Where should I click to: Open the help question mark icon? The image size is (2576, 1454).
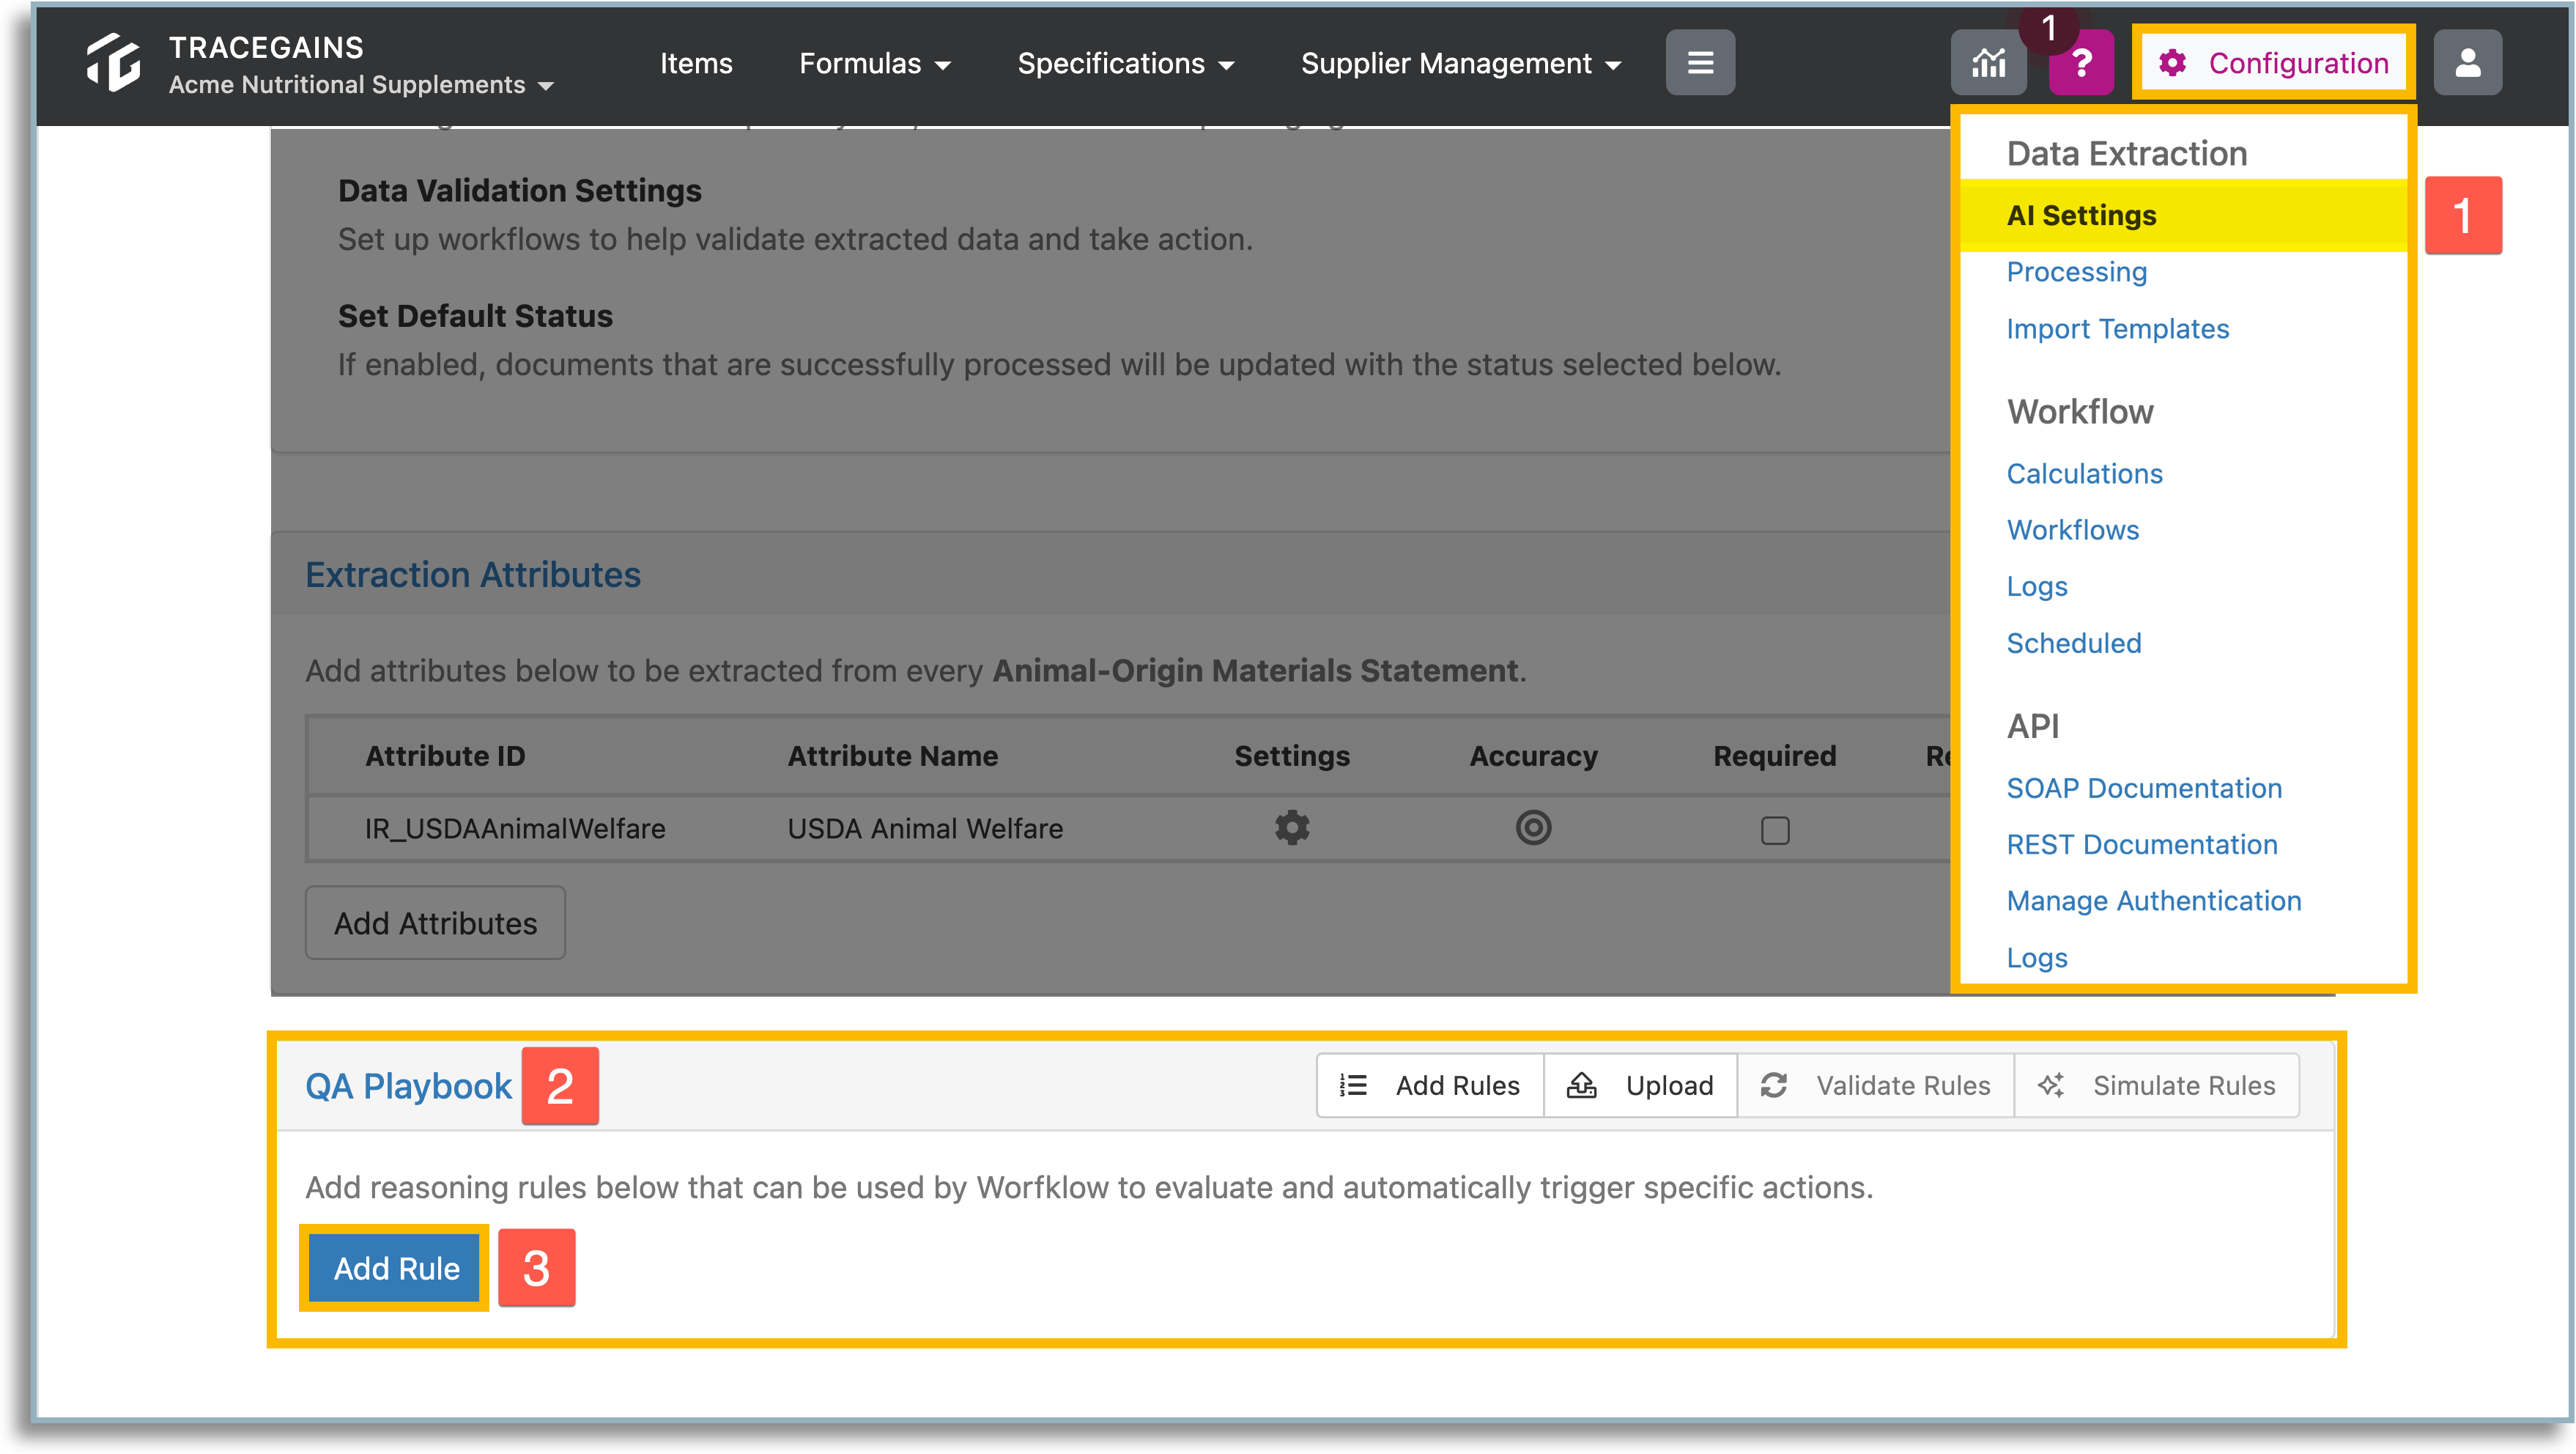(2081, 63)
